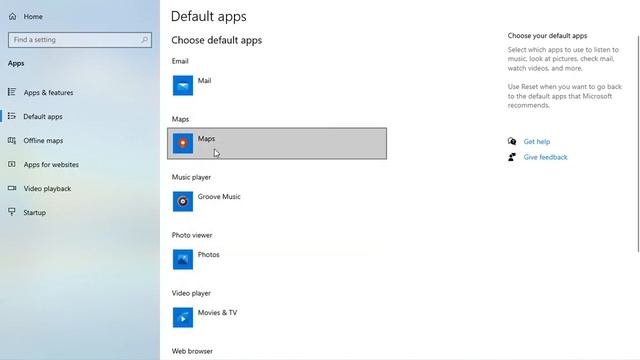
Task: Click the Home icon in sidebar
Action: tap(13, 16)
